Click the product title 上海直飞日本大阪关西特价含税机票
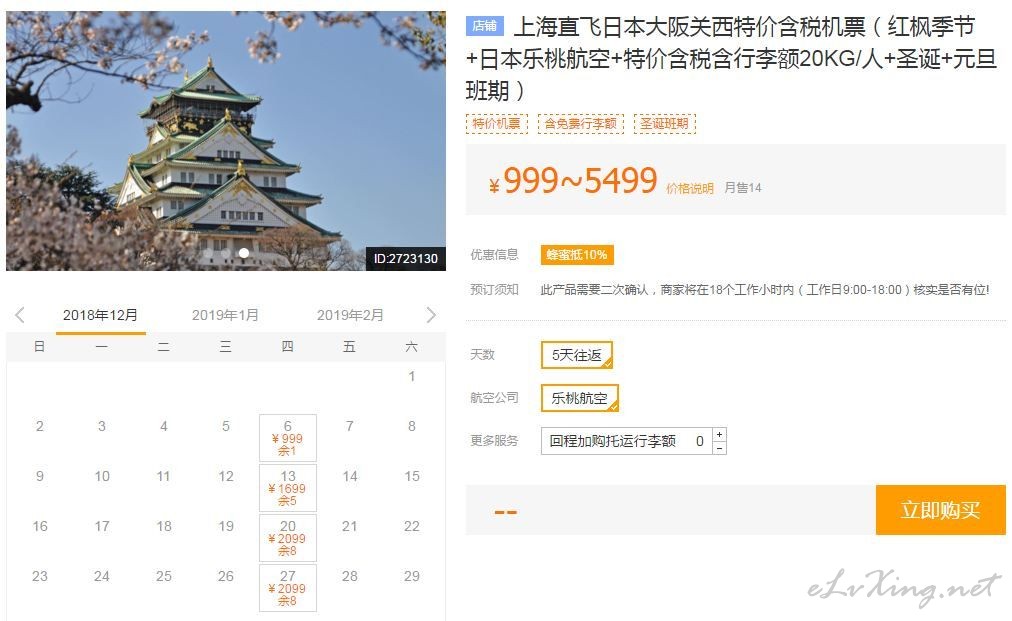Screen dimensions: 1012x621 click(x=731, y=59)
